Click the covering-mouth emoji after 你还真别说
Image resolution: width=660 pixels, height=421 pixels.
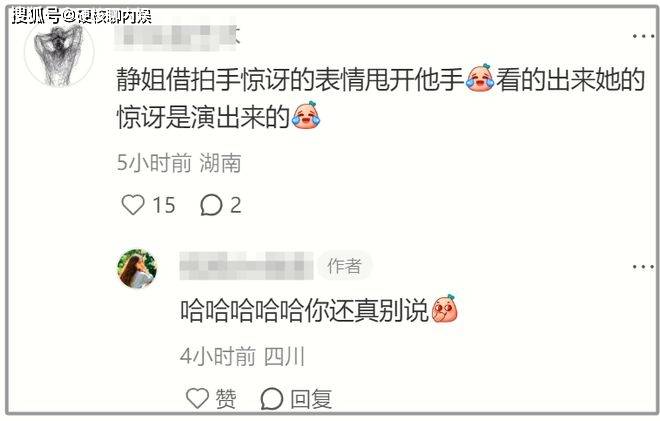point(444,309)
